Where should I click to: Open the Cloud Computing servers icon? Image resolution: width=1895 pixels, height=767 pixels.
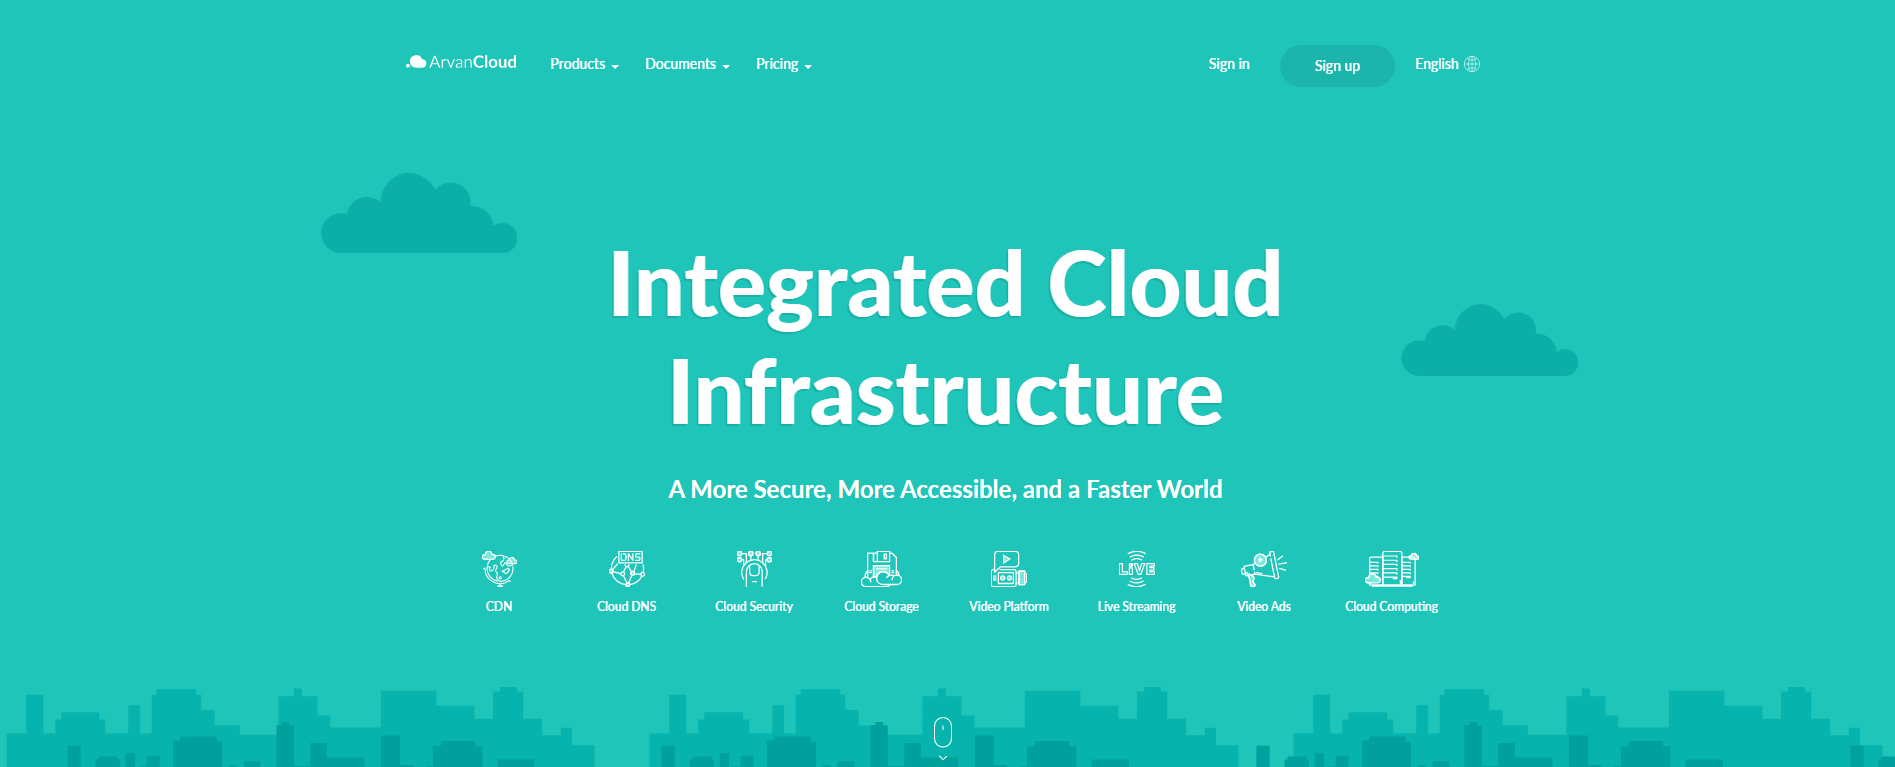[1392, 568]
